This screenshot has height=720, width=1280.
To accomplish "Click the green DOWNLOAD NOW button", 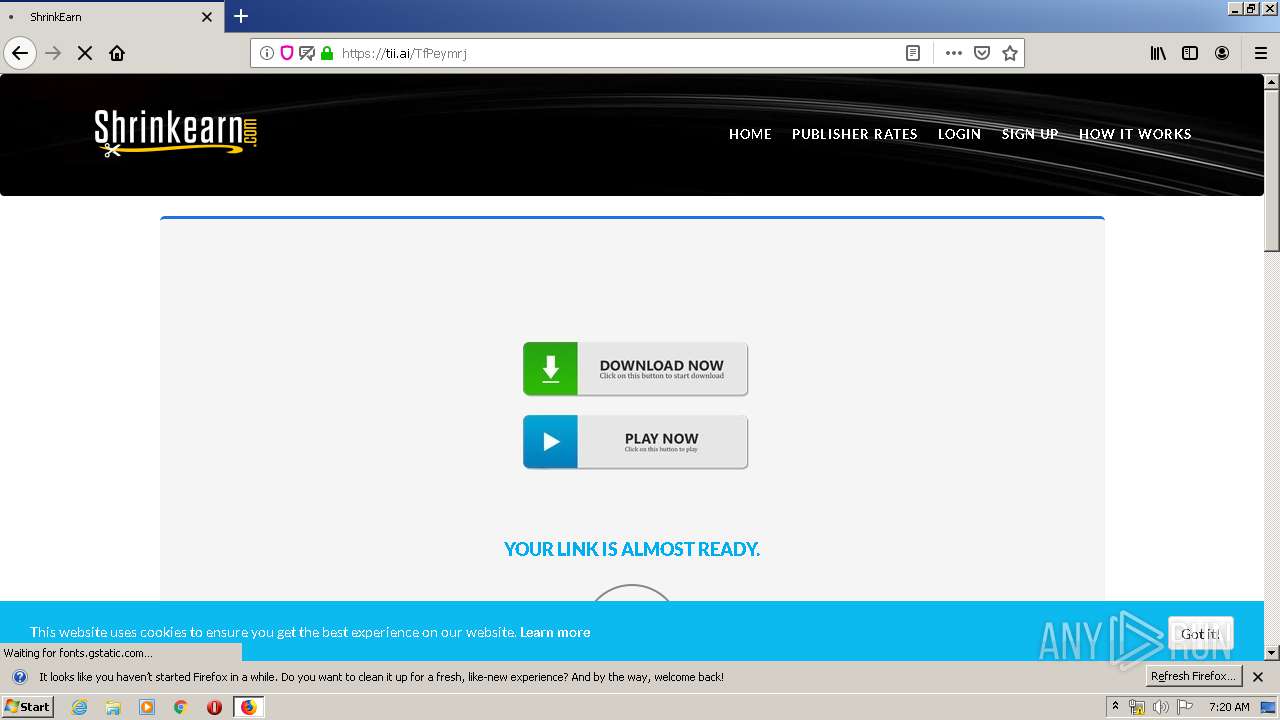I will (x=635, y=369).
